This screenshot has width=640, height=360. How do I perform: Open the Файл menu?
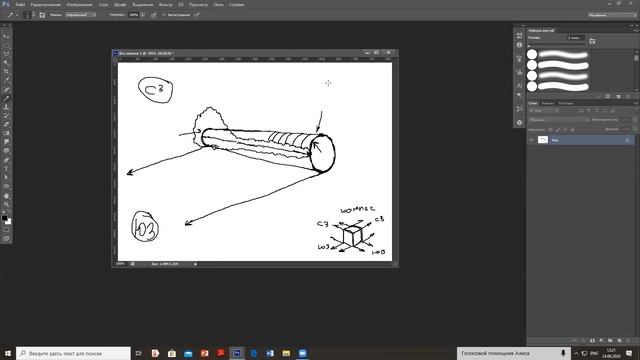click(x=20, y=4)
